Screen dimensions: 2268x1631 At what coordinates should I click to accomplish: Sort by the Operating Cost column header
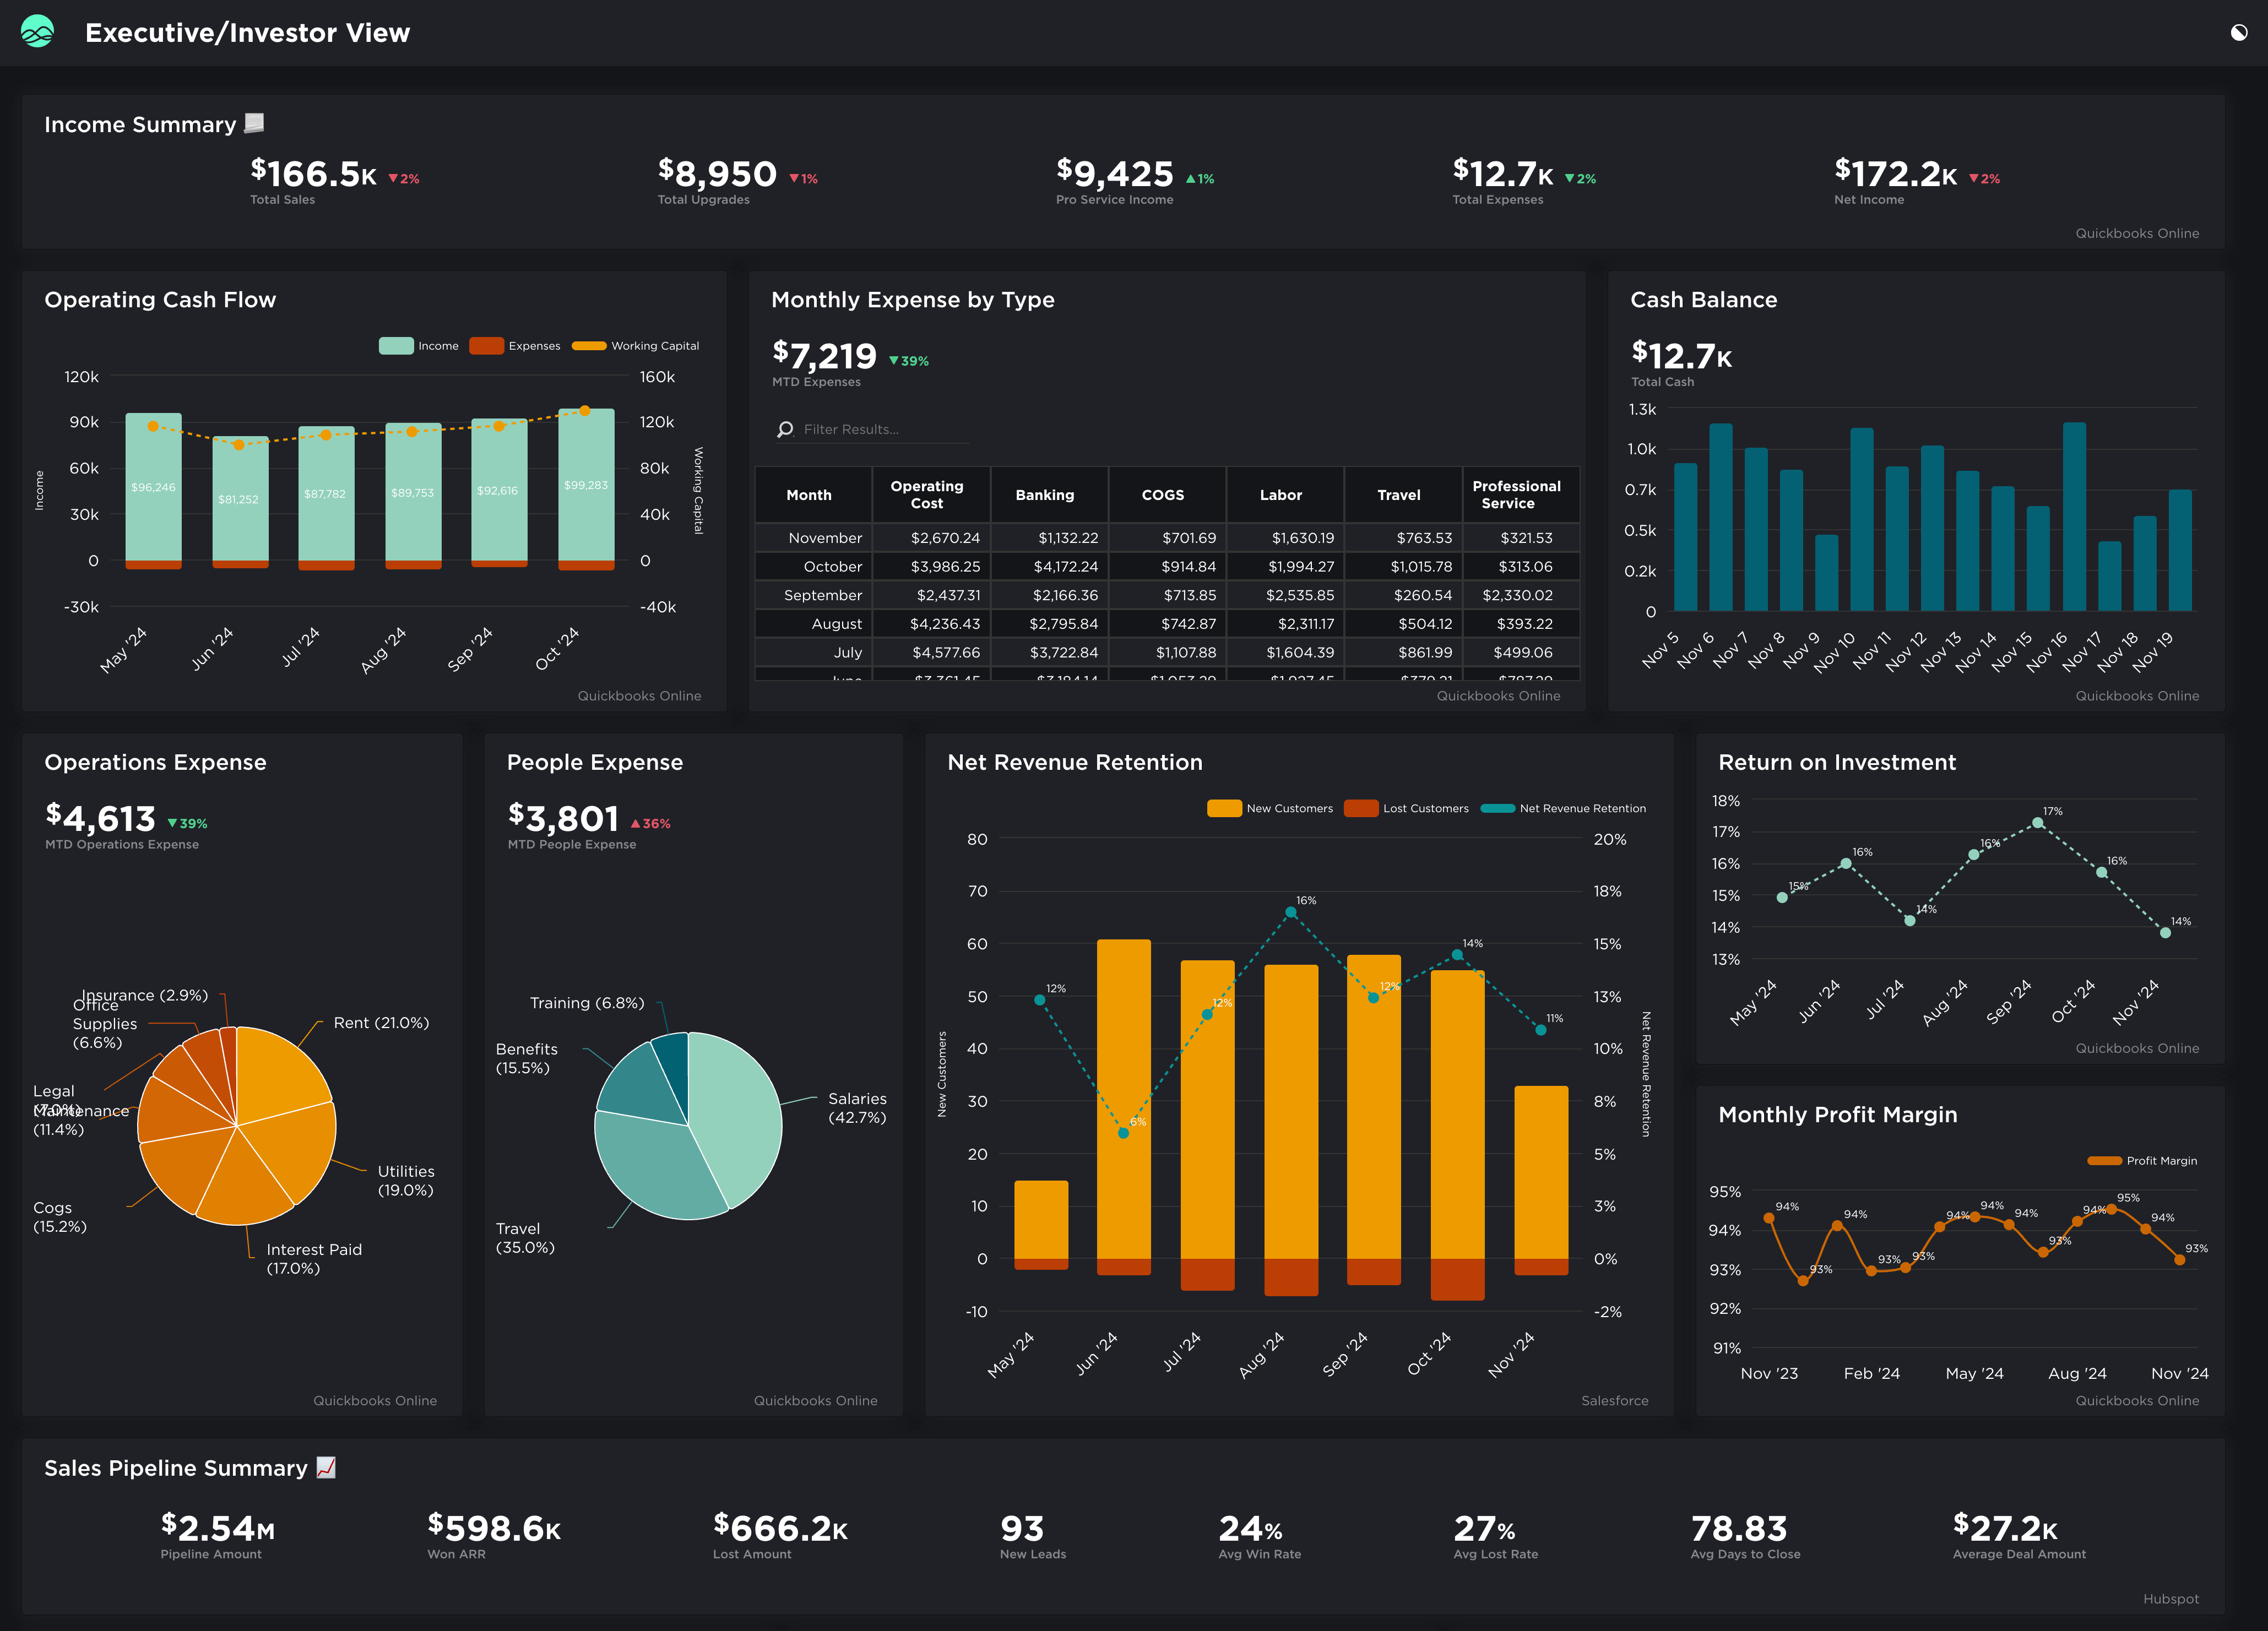pyautogui.click(x=927, y=494)
